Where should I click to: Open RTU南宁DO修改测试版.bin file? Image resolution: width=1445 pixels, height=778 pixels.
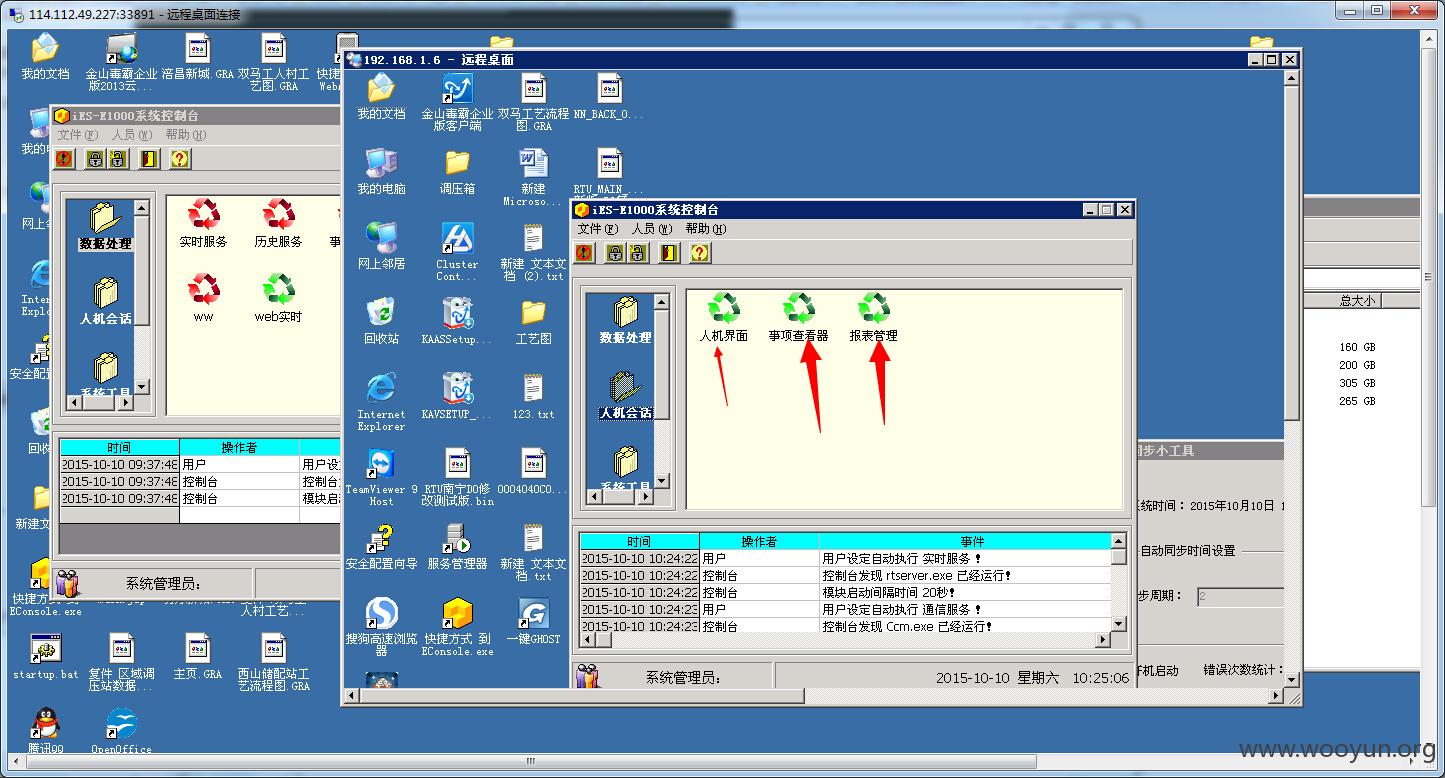click(x=457, y=477)
